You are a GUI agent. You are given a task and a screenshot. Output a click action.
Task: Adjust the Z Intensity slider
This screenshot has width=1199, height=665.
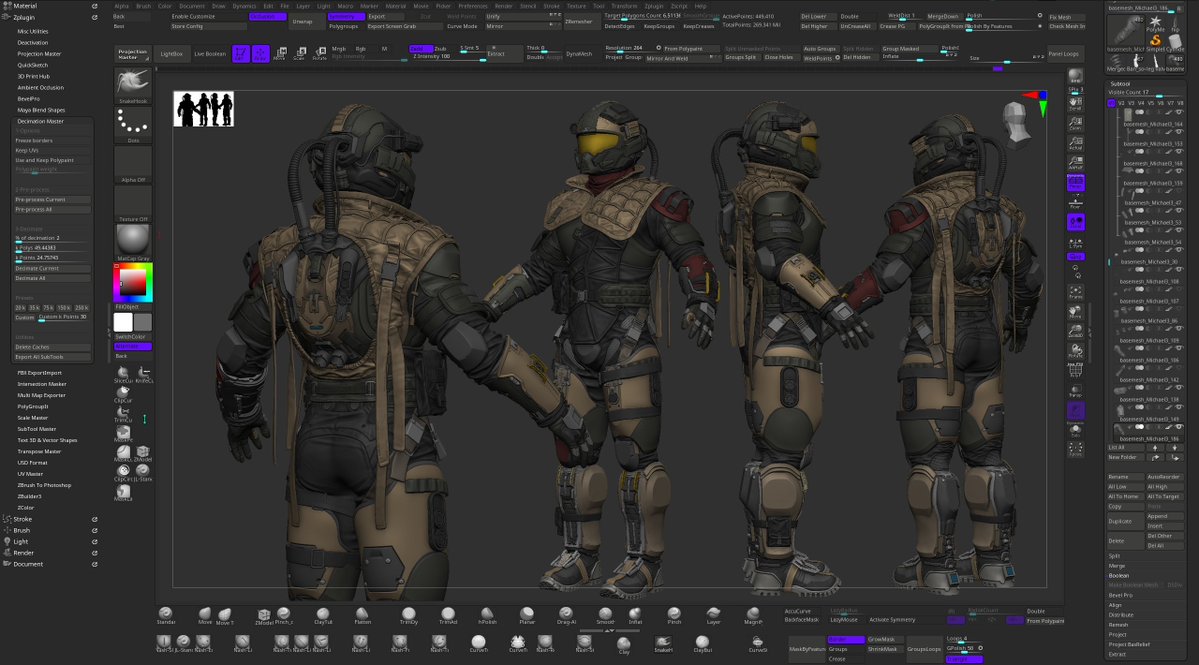tap(449, 57)
